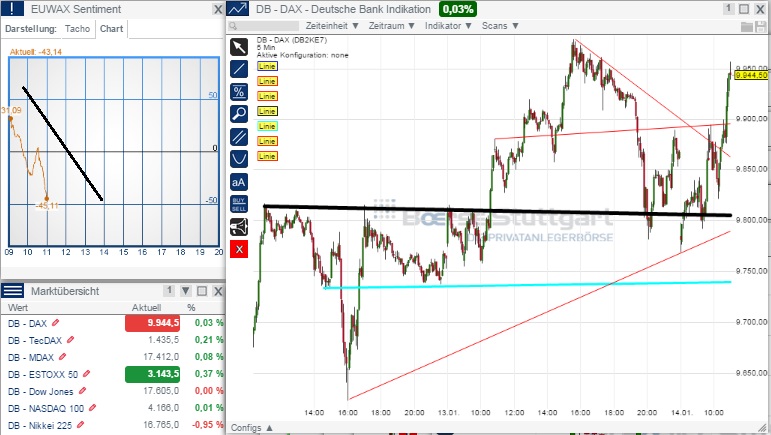Select the aA text annotation tool
Image resolution: width=771 pixels, height=435 pixels.
239,182
